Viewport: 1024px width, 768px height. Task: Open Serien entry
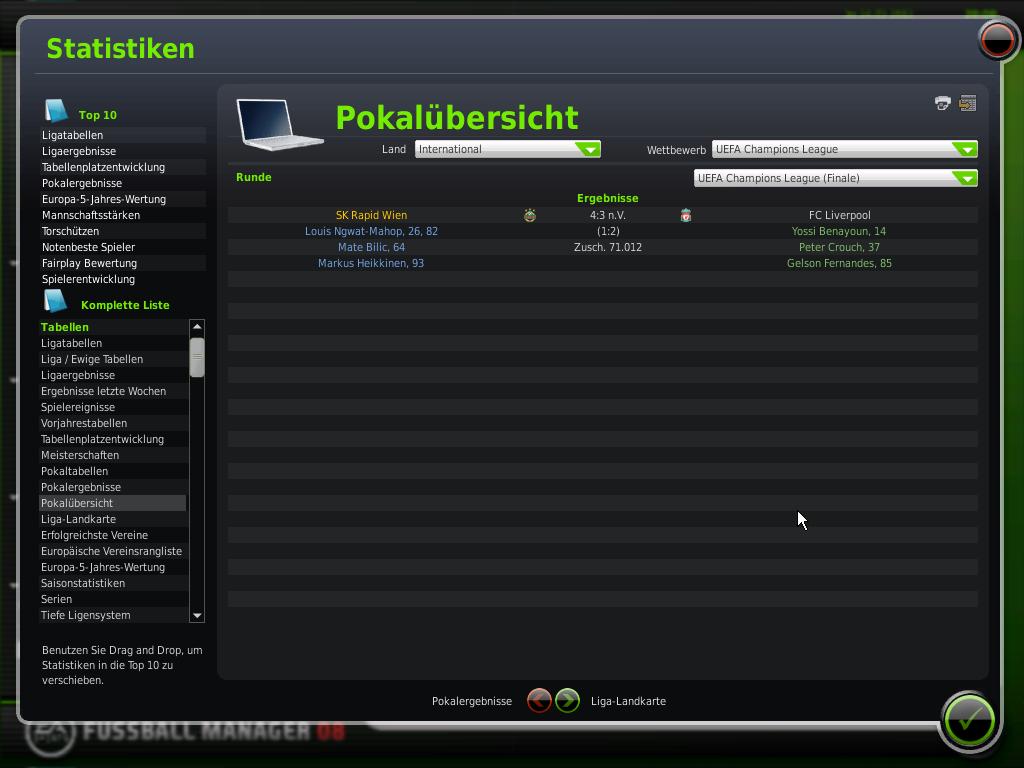56,599
